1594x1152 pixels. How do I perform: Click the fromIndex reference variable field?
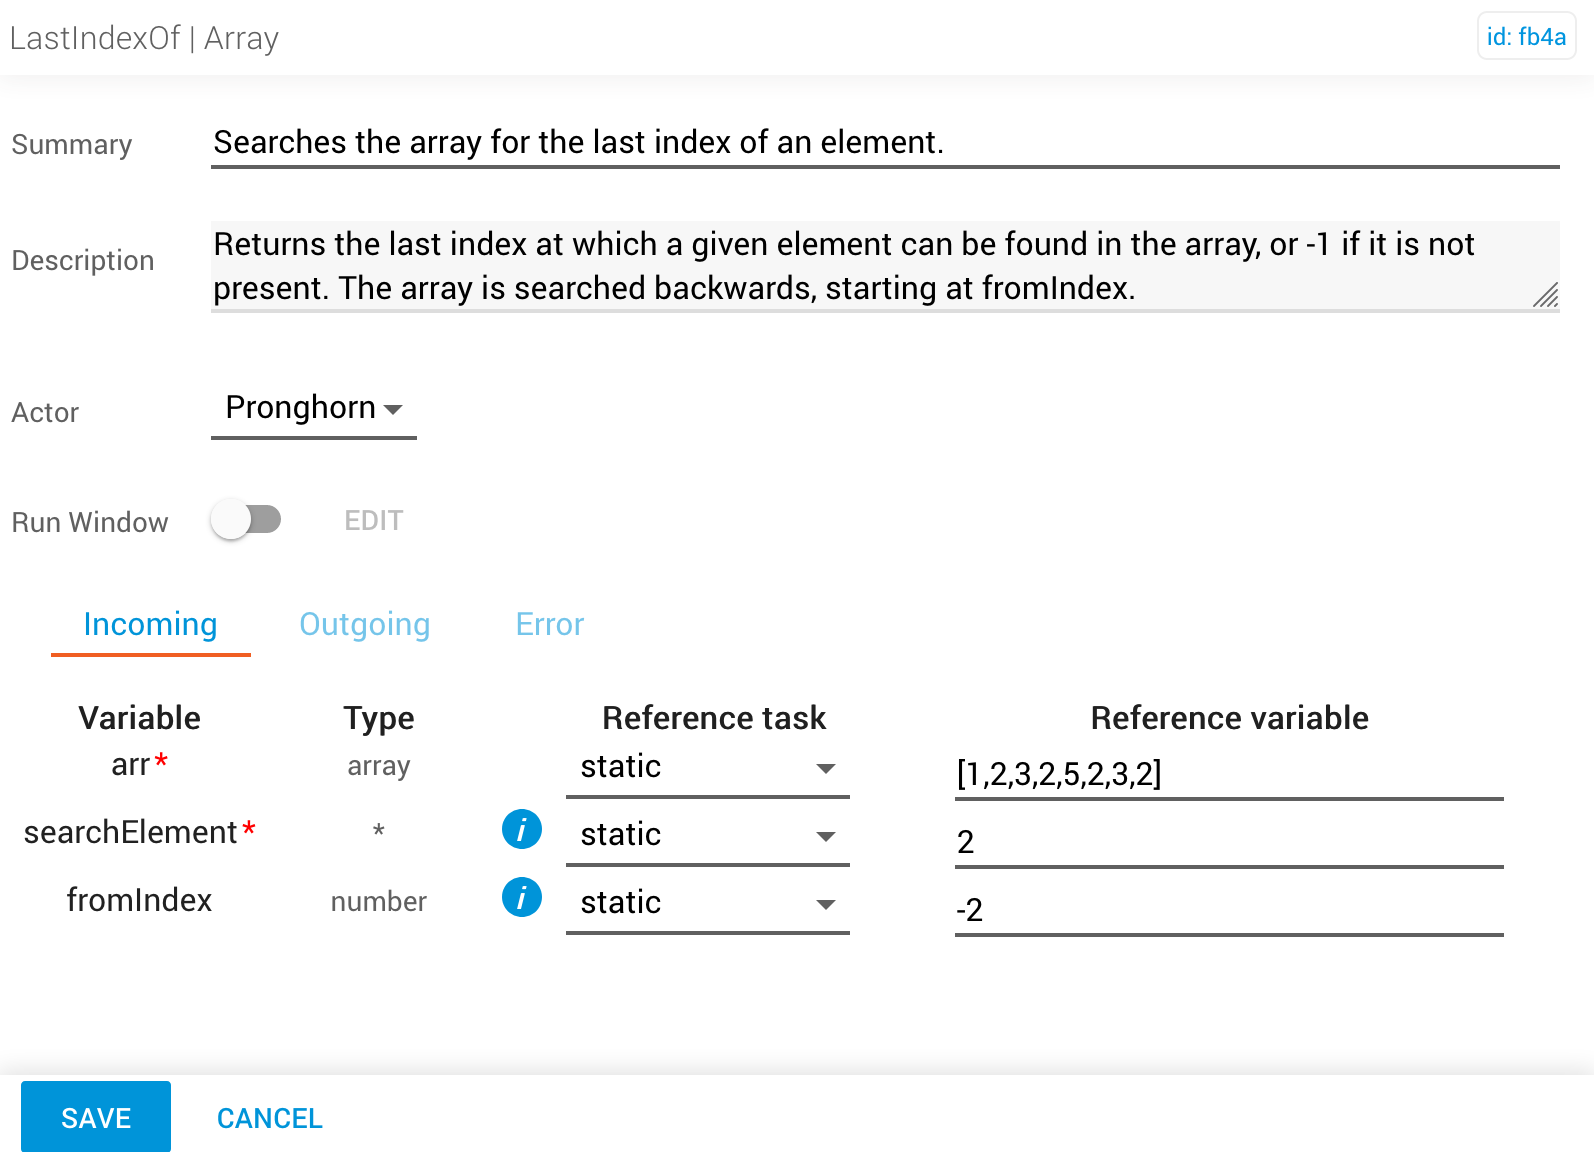coord(1229,910)
